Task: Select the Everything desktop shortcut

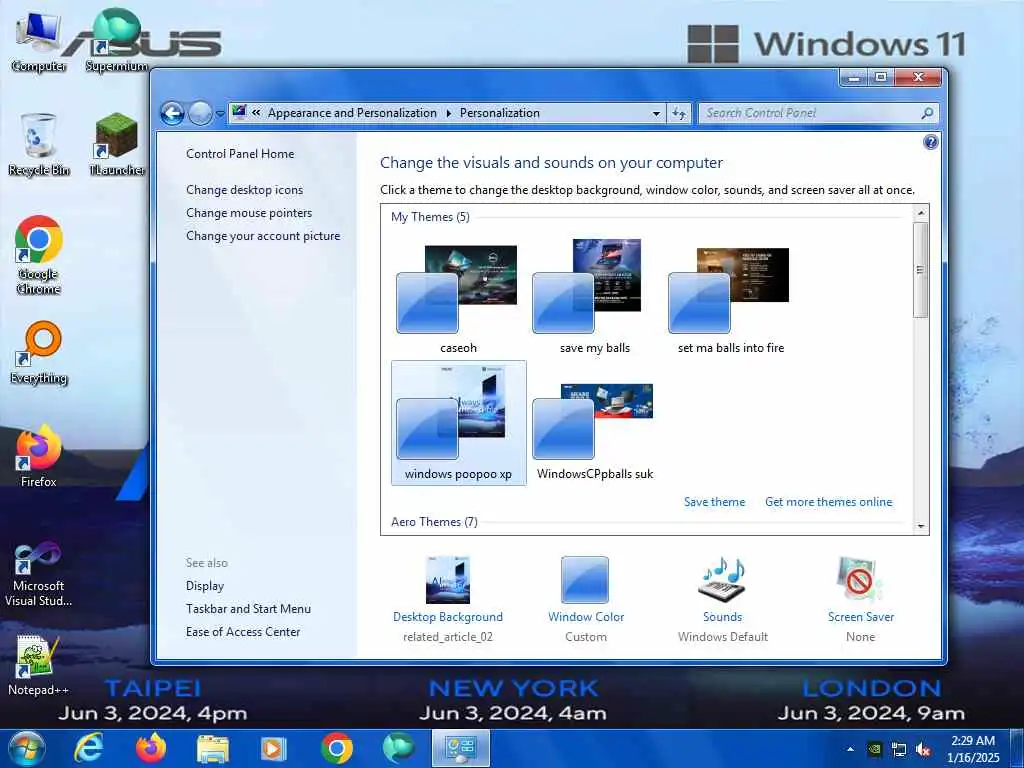Action: point(39,353)
